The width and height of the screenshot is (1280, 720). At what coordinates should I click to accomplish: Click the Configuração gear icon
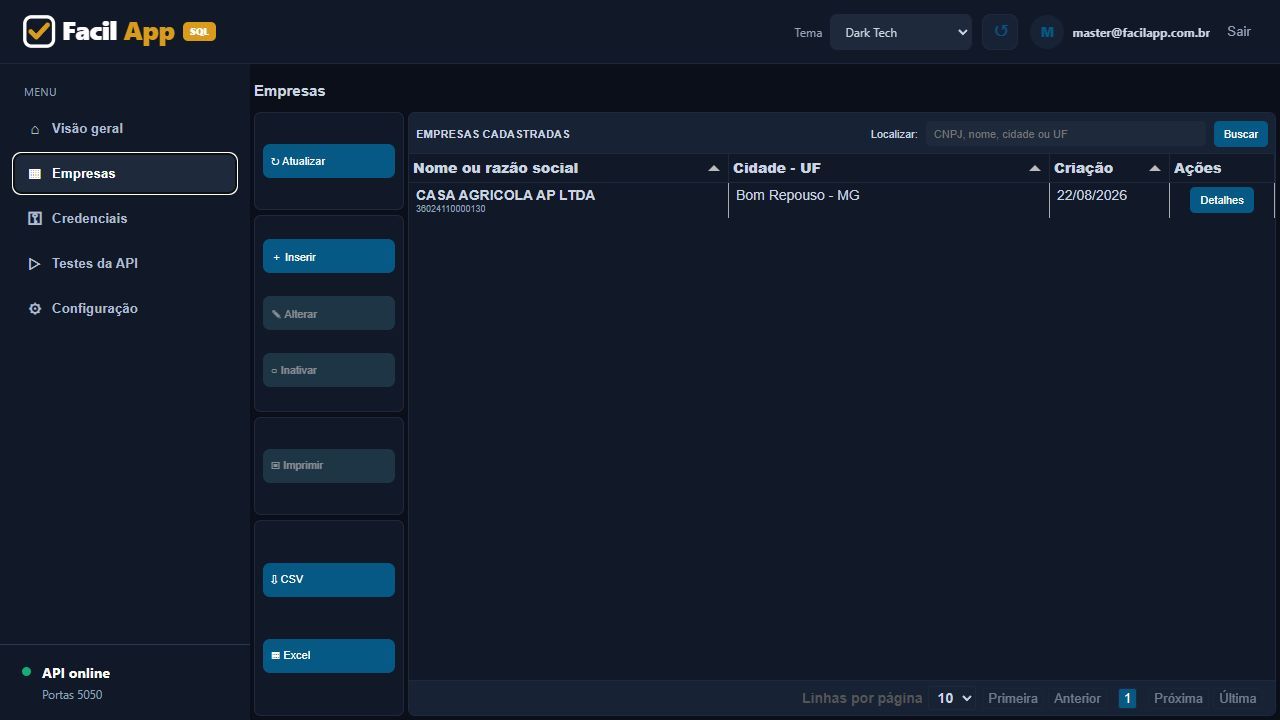coord(35,309)
